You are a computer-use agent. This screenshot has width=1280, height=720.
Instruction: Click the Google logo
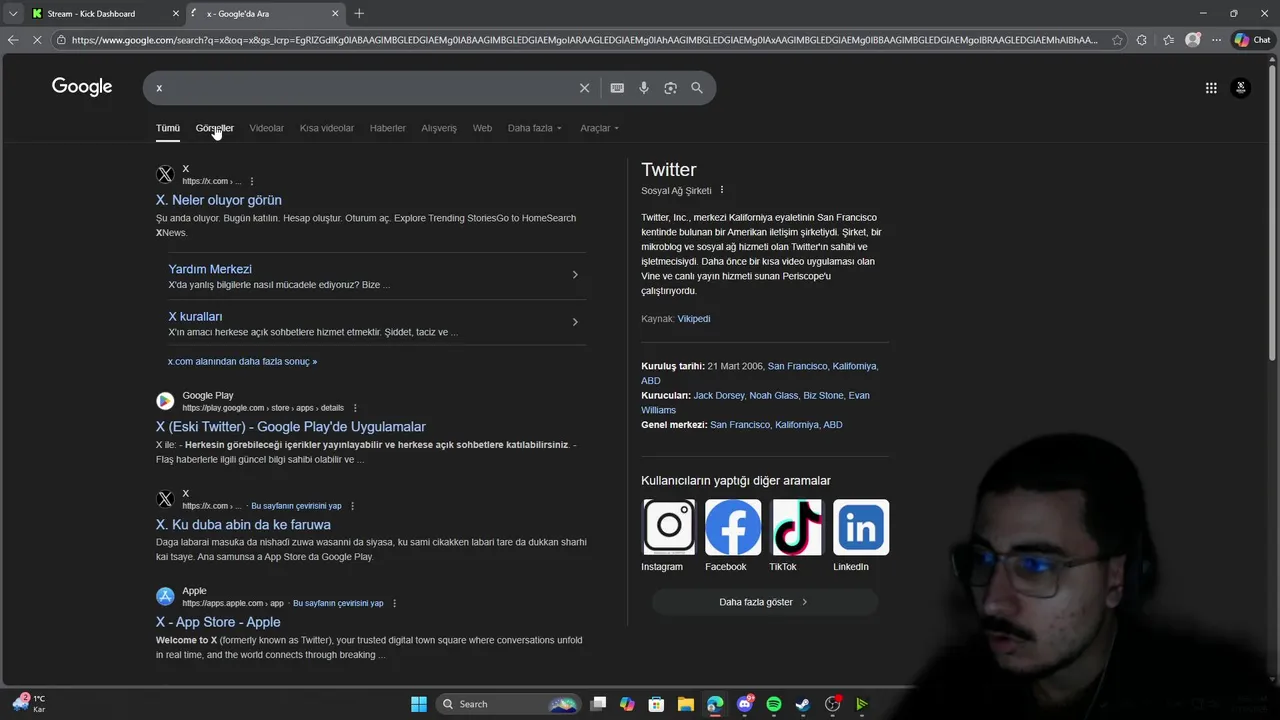[x=82, y=87]
